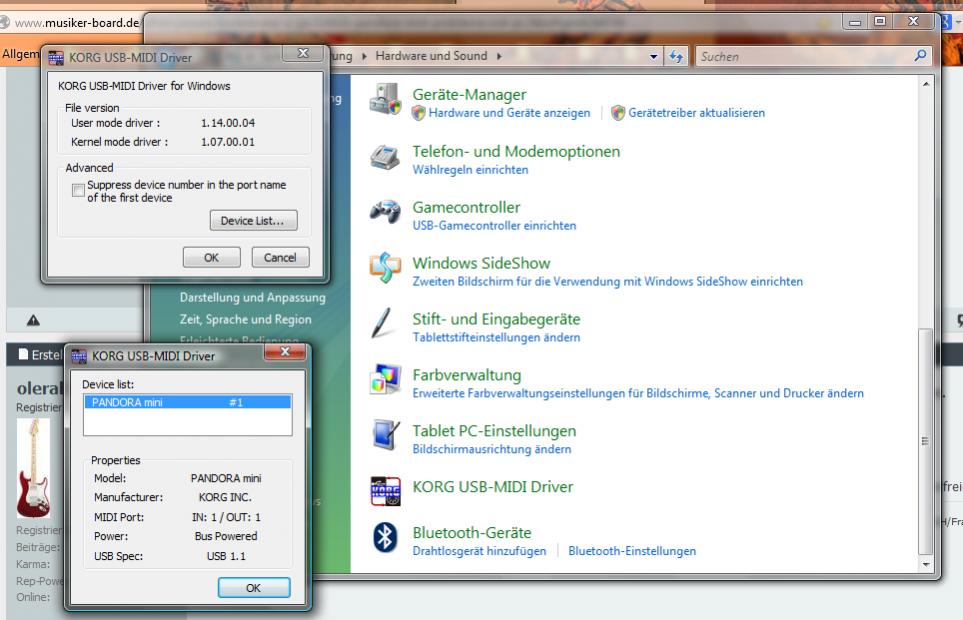
Task: Click OK in Device list dialog
Action: click(x=254, y=587)
